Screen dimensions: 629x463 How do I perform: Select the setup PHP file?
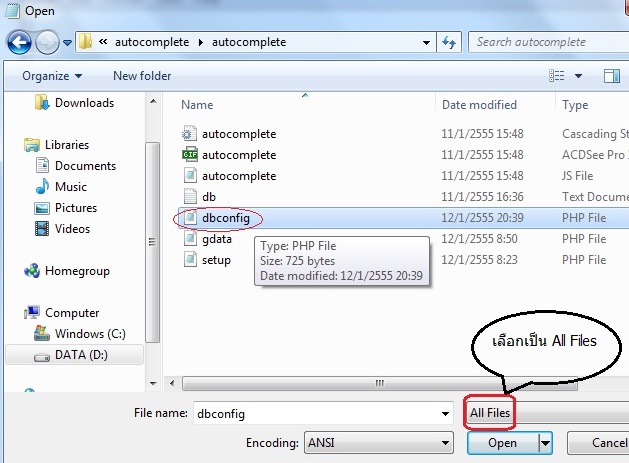coord(216,260)
